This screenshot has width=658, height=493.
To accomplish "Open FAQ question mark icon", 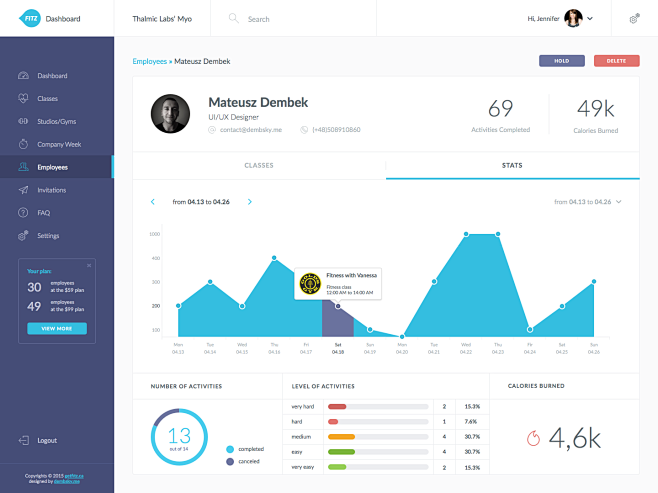I will [x=22, y=213].
